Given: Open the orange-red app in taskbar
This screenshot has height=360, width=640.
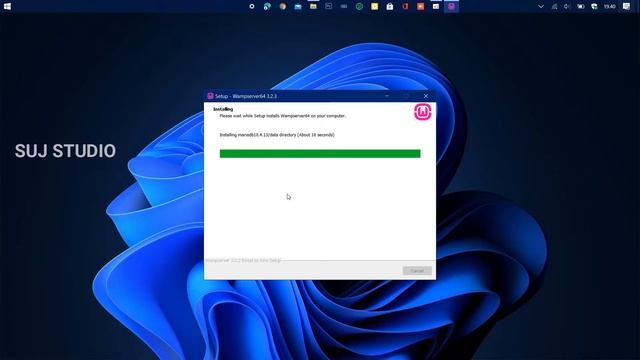Looking at the screenshot, I should click(420, 6).
